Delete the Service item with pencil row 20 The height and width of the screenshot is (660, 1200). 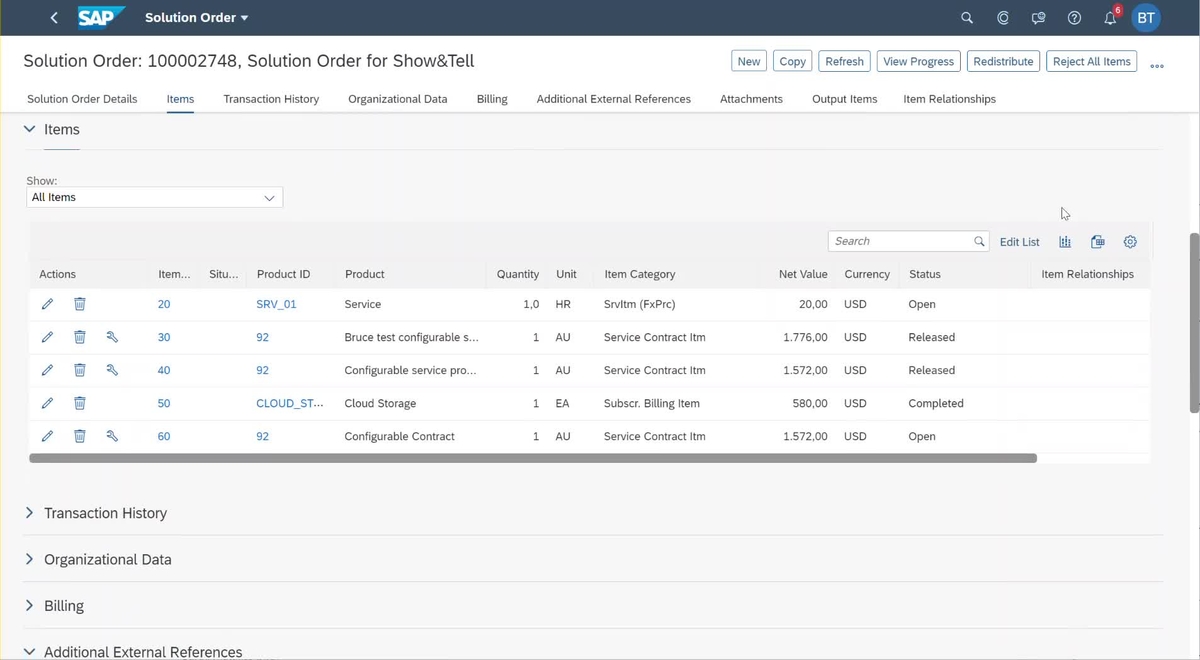79,303
